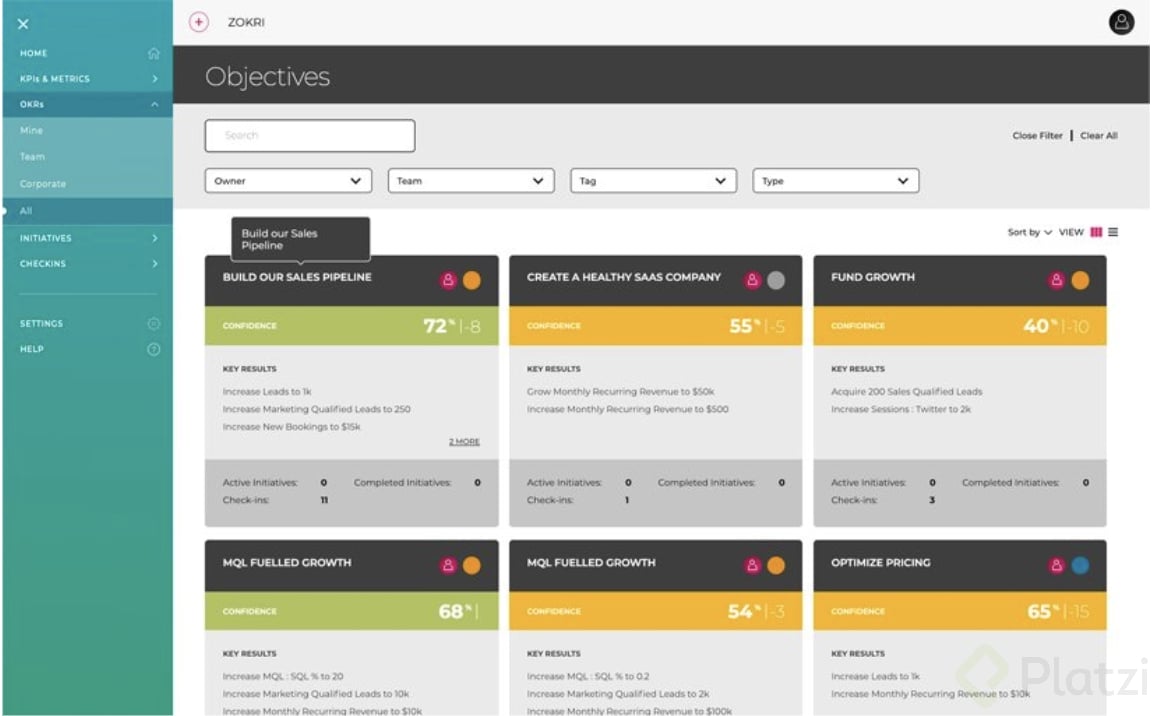Image resolution: width=1160 pixels, height=716 pixels.
Task: Expand the Initiatives menu chevron
Action: pyautogui.click(x=155, y=238)
